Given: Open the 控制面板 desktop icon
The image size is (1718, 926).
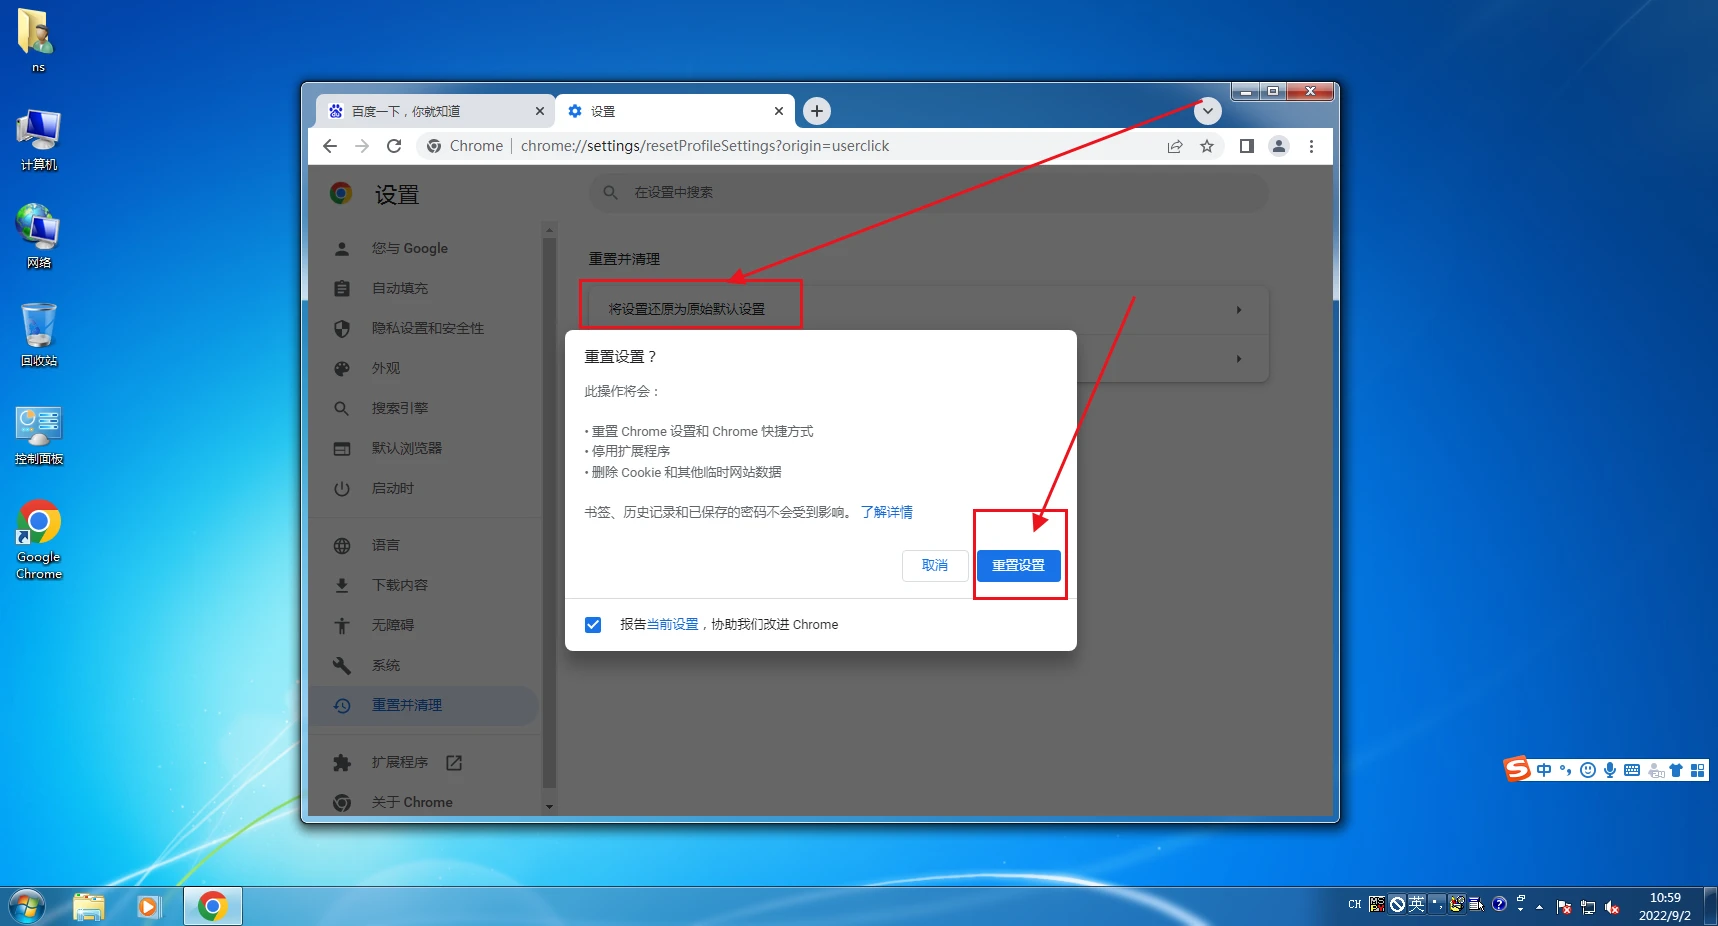Looking at the screenshot, I should [38, 434].
